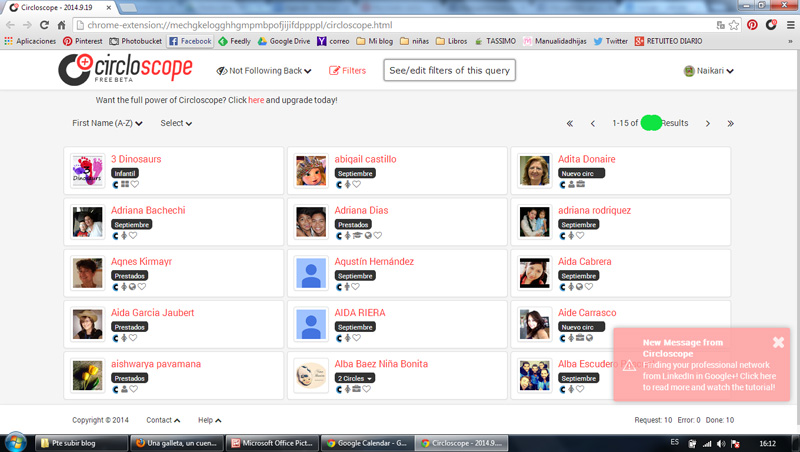Click globe icon under Agnes Kirmayr
The width and height of the screenshot is (800, 452).
click(132, 287)
